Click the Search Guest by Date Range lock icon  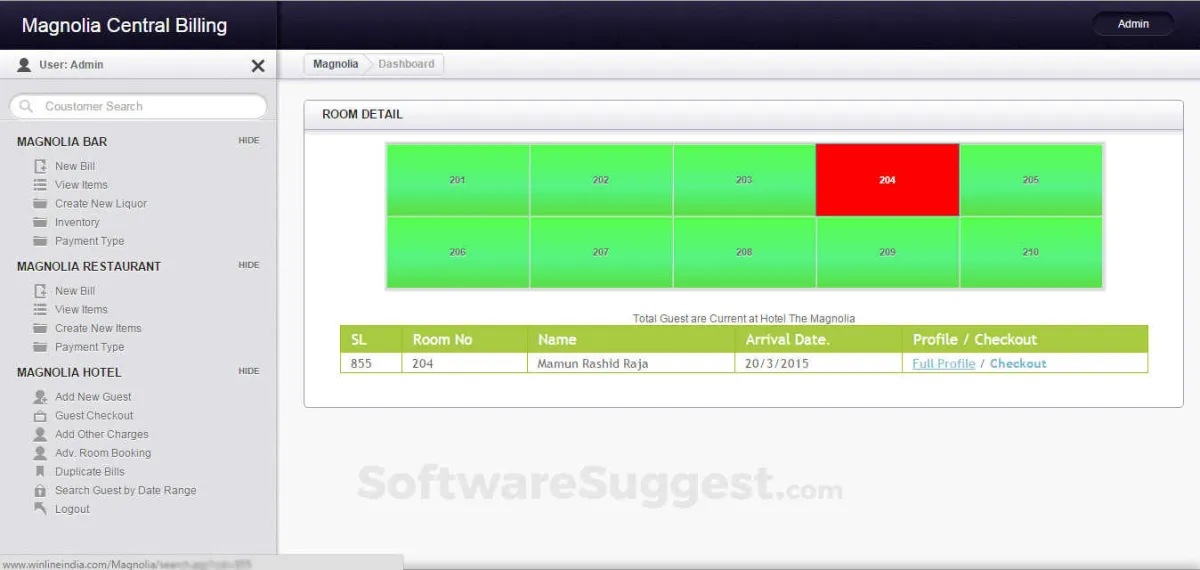tap(40, 490)
